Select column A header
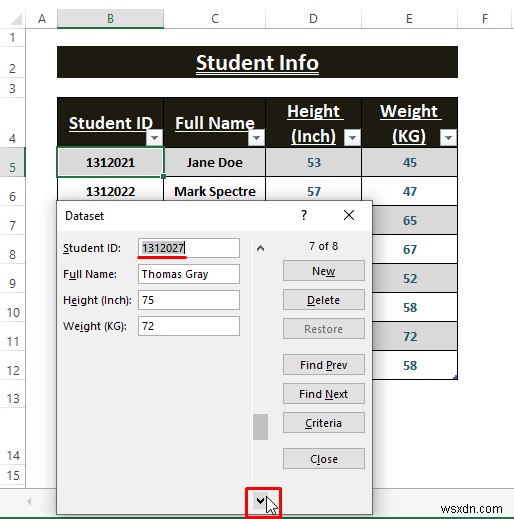This screenshot has width=514, height=519. tap(42, 19)
